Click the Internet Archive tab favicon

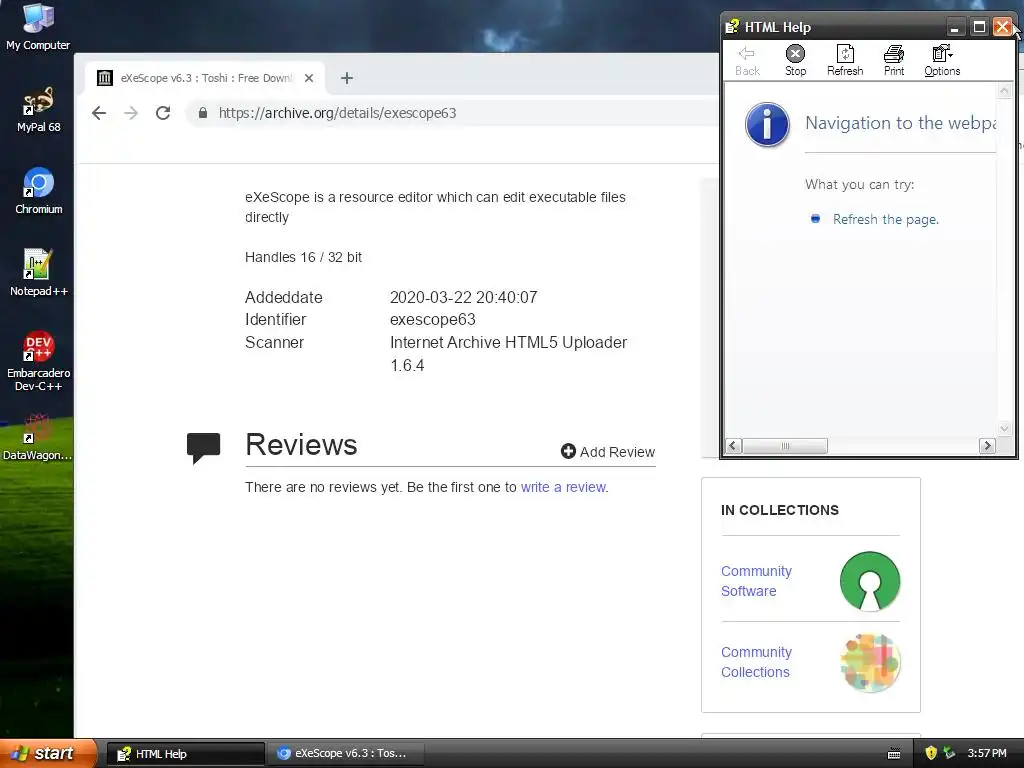(104, 78)
